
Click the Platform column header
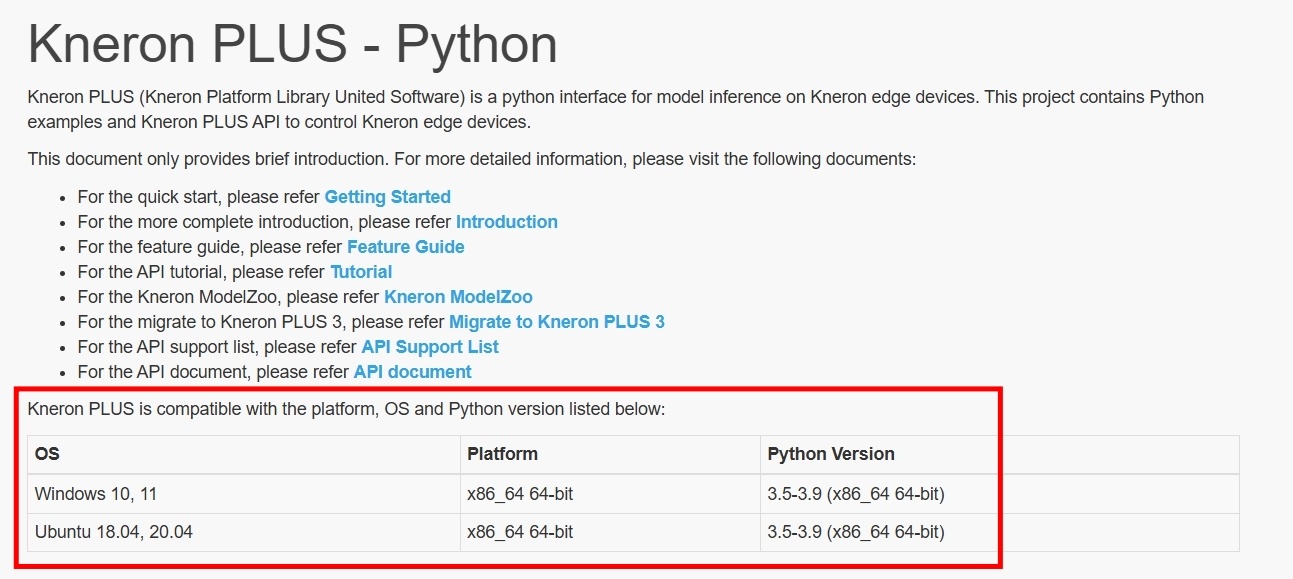[x=610, y=454]
